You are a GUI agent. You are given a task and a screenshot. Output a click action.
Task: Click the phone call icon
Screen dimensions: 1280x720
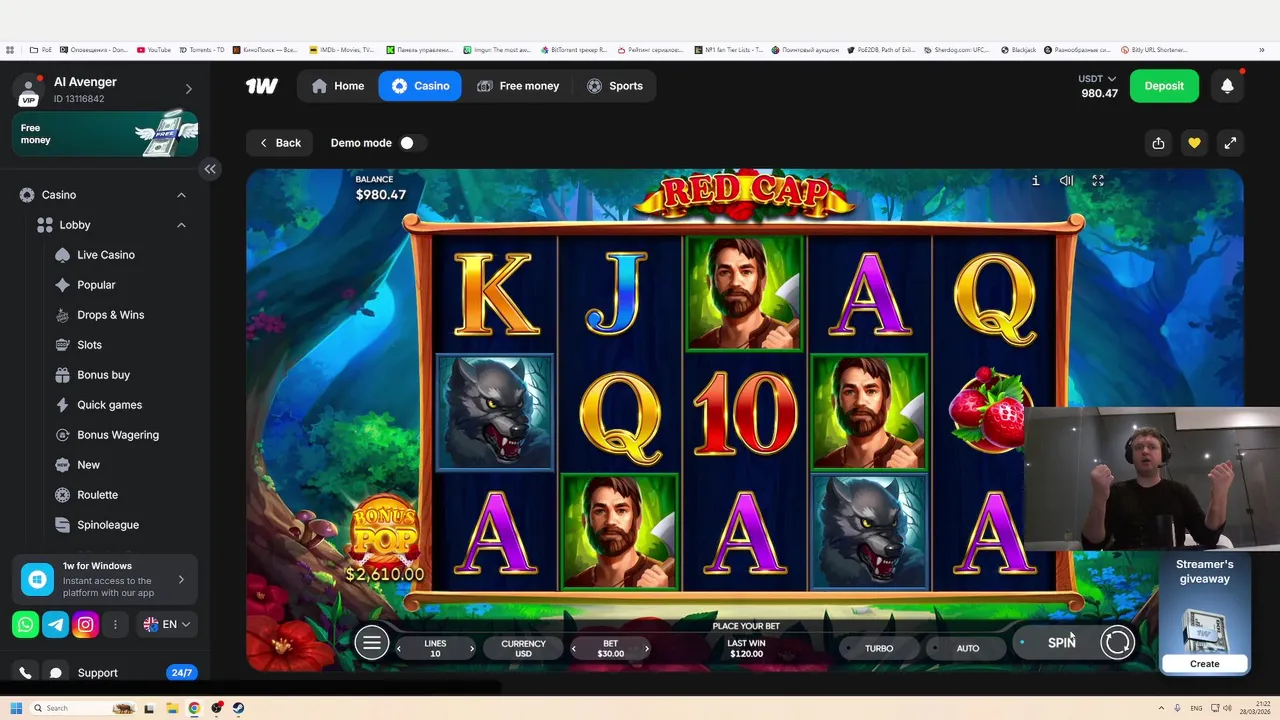25,673
